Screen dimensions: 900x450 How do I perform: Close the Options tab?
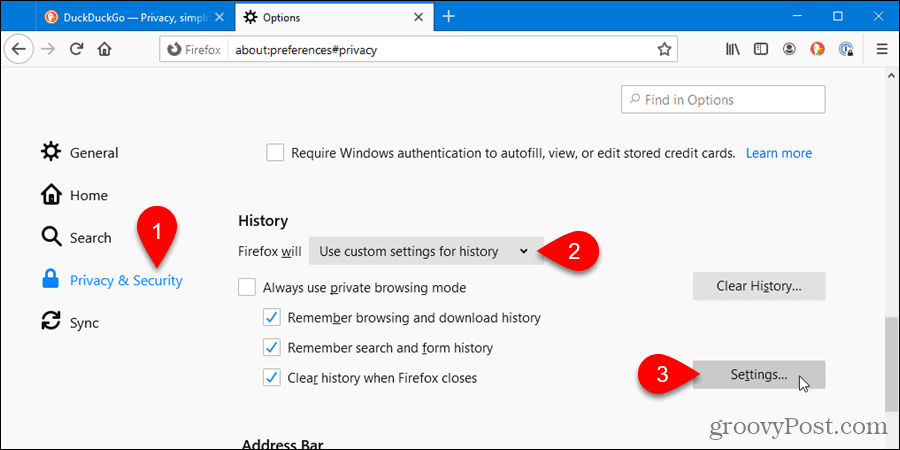pyautogui.click(x=416, y=17)
